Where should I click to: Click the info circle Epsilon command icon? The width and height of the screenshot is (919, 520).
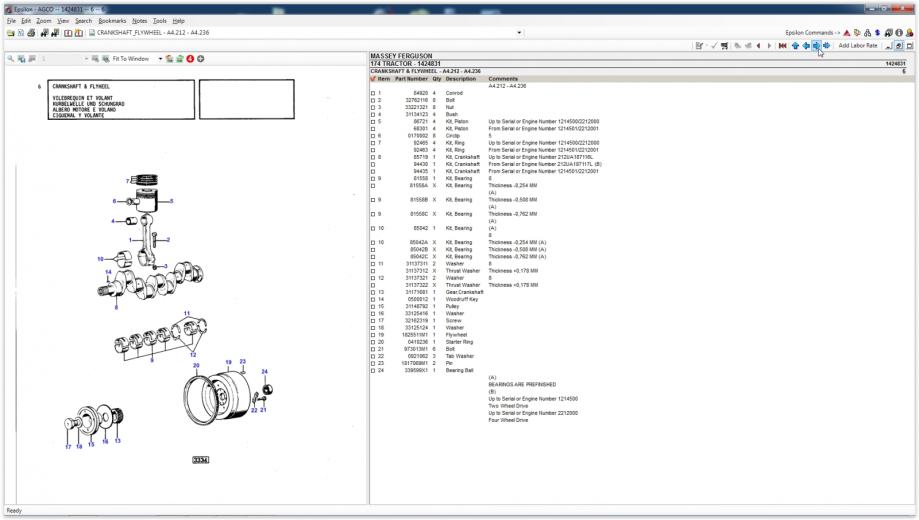click(x=898, y=33)
